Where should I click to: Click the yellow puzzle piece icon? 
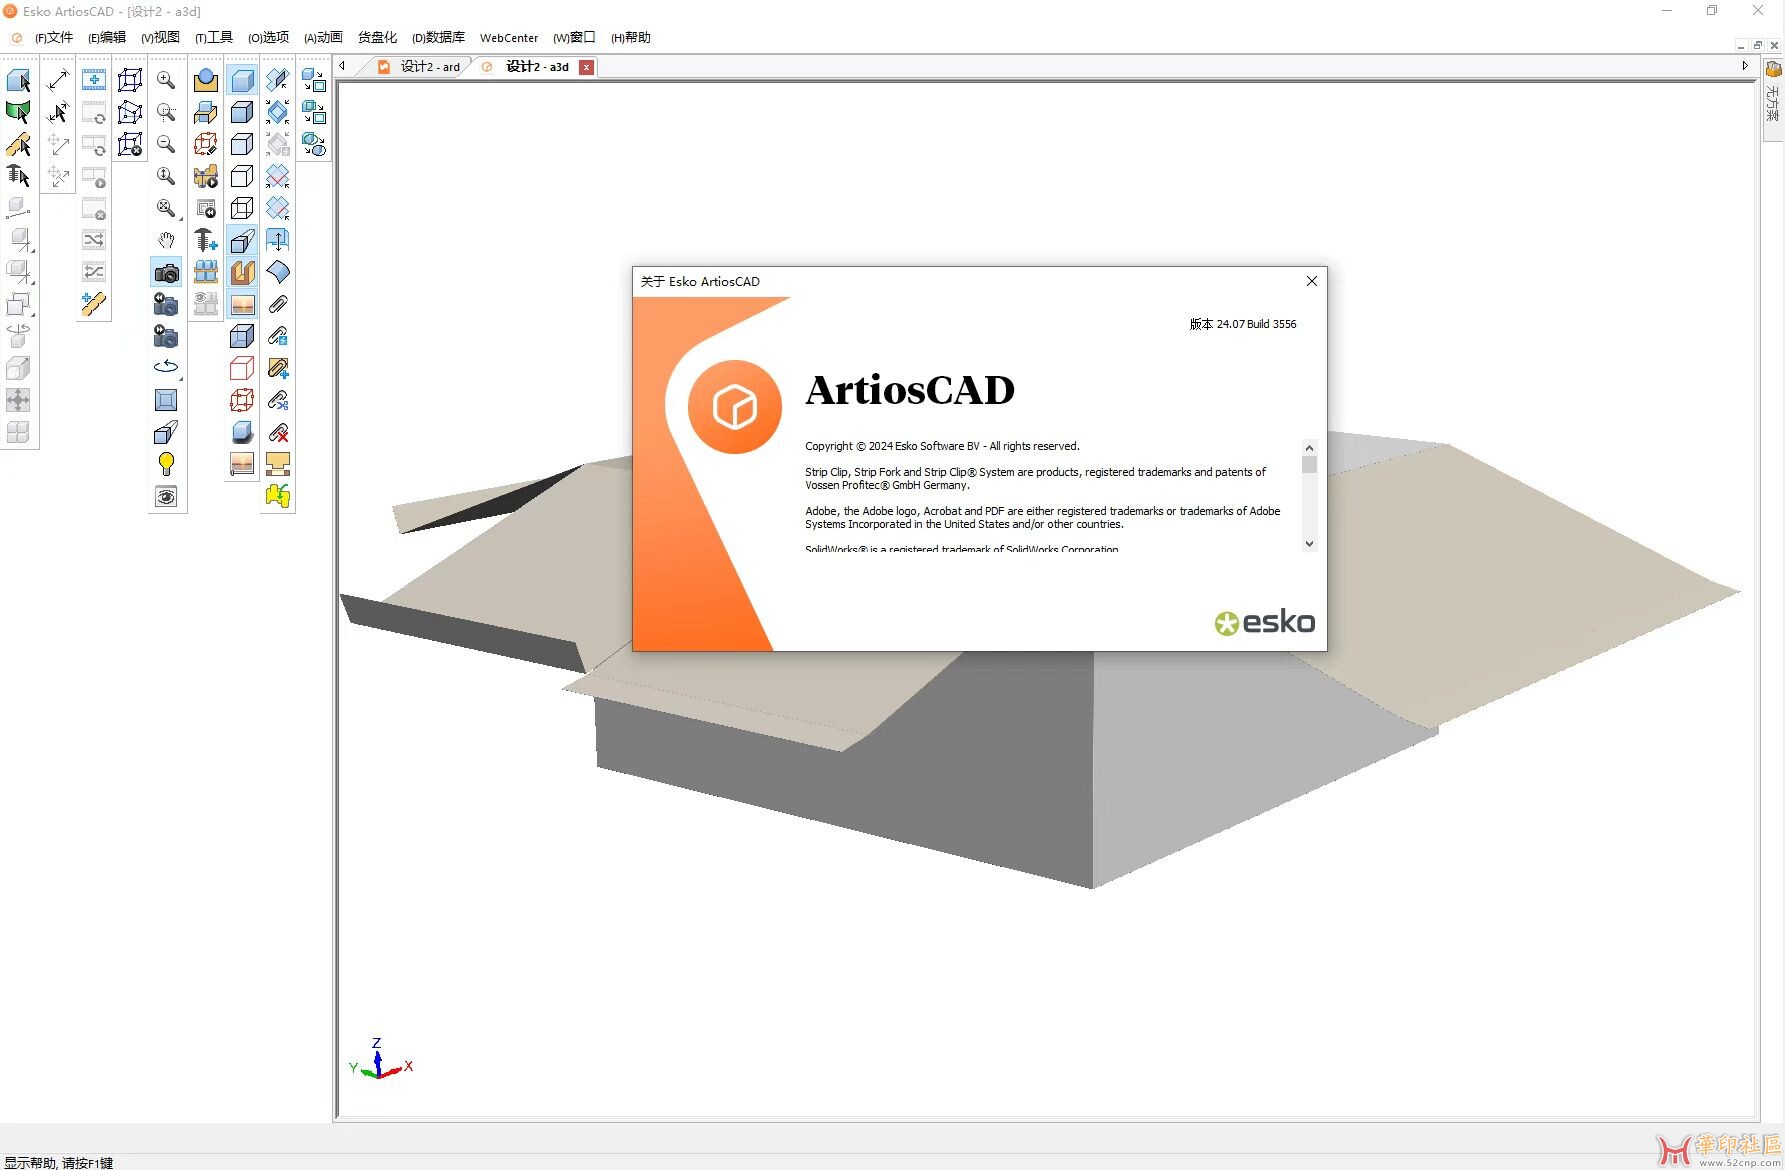[278, 496]
